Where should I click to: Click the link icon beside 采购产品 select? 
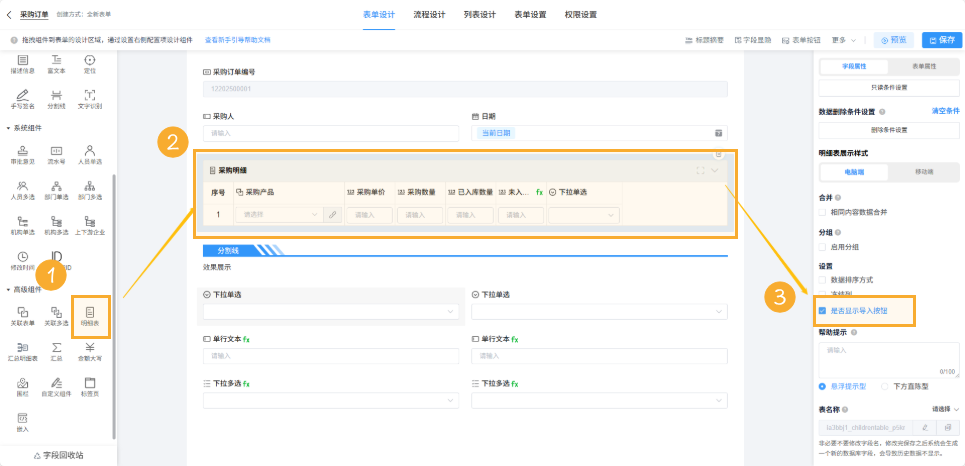click(x=332, y=215)
